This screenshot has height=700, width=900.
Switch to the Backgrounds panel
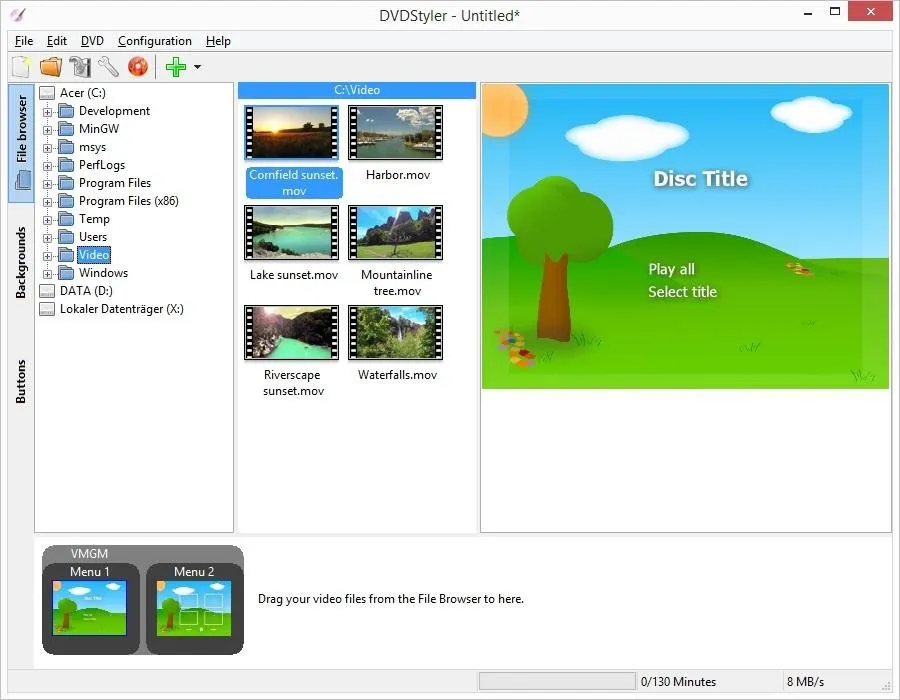pos(19,250)
